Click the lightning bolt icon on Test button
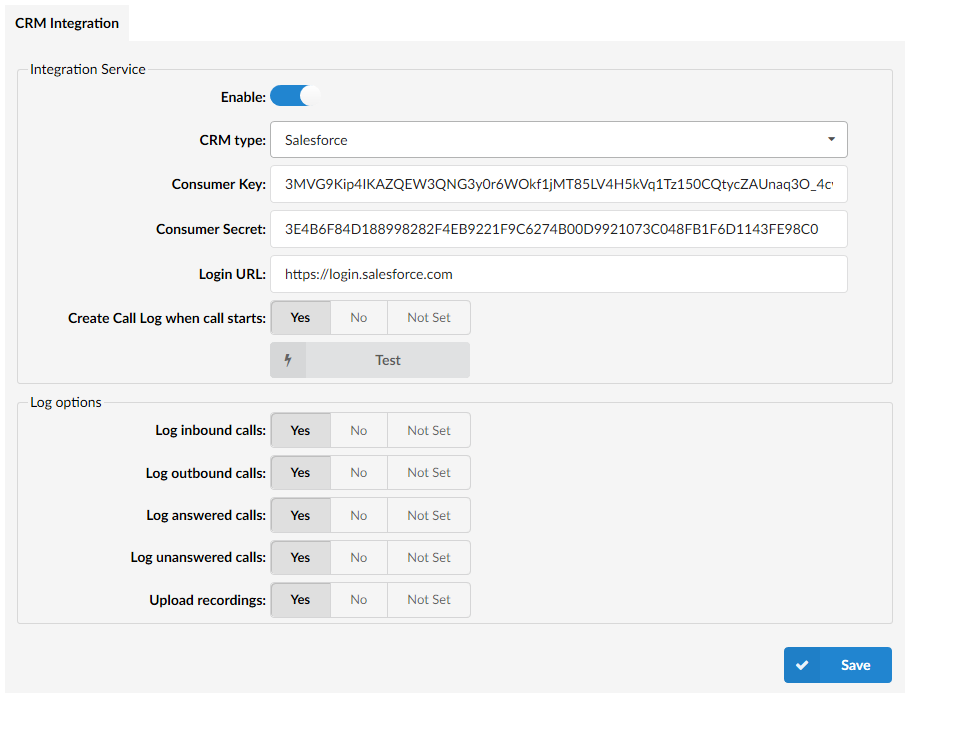This screenshot has height=729, width=954. tap(289, 360)
